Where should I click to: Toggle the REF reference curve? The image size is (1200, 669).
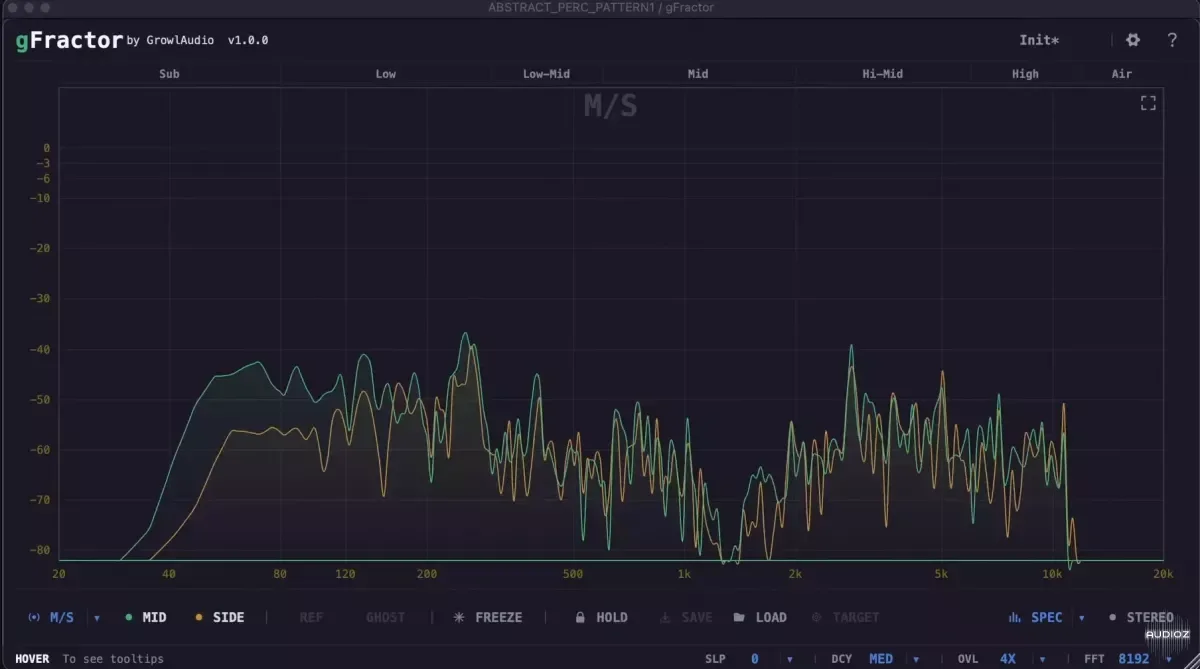(311, 617)
